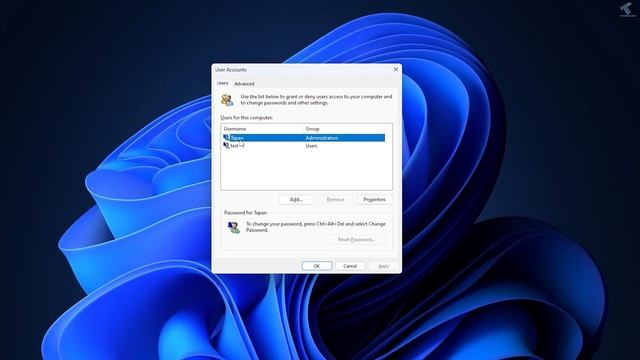The image size is (640, 360).
Task: Click the User Accounts title bar text
Action: [x=231, y=70]
